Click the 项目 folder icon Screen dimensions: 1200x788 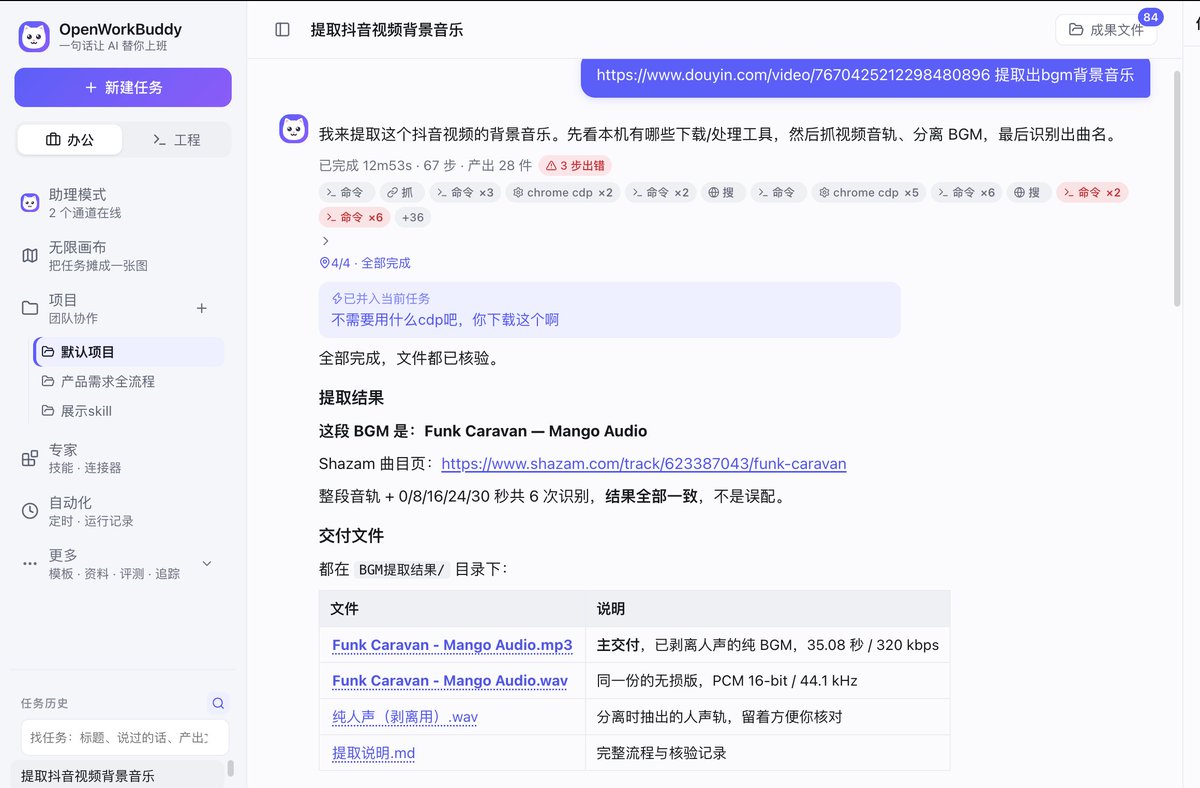(x=30, y=308)
